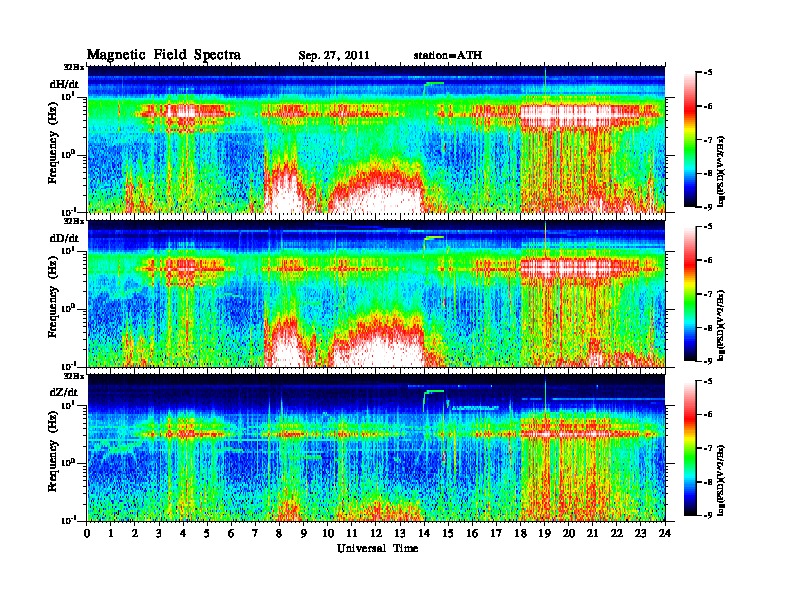Click the dZ/dt spectrogram plot

pos(376,448)
